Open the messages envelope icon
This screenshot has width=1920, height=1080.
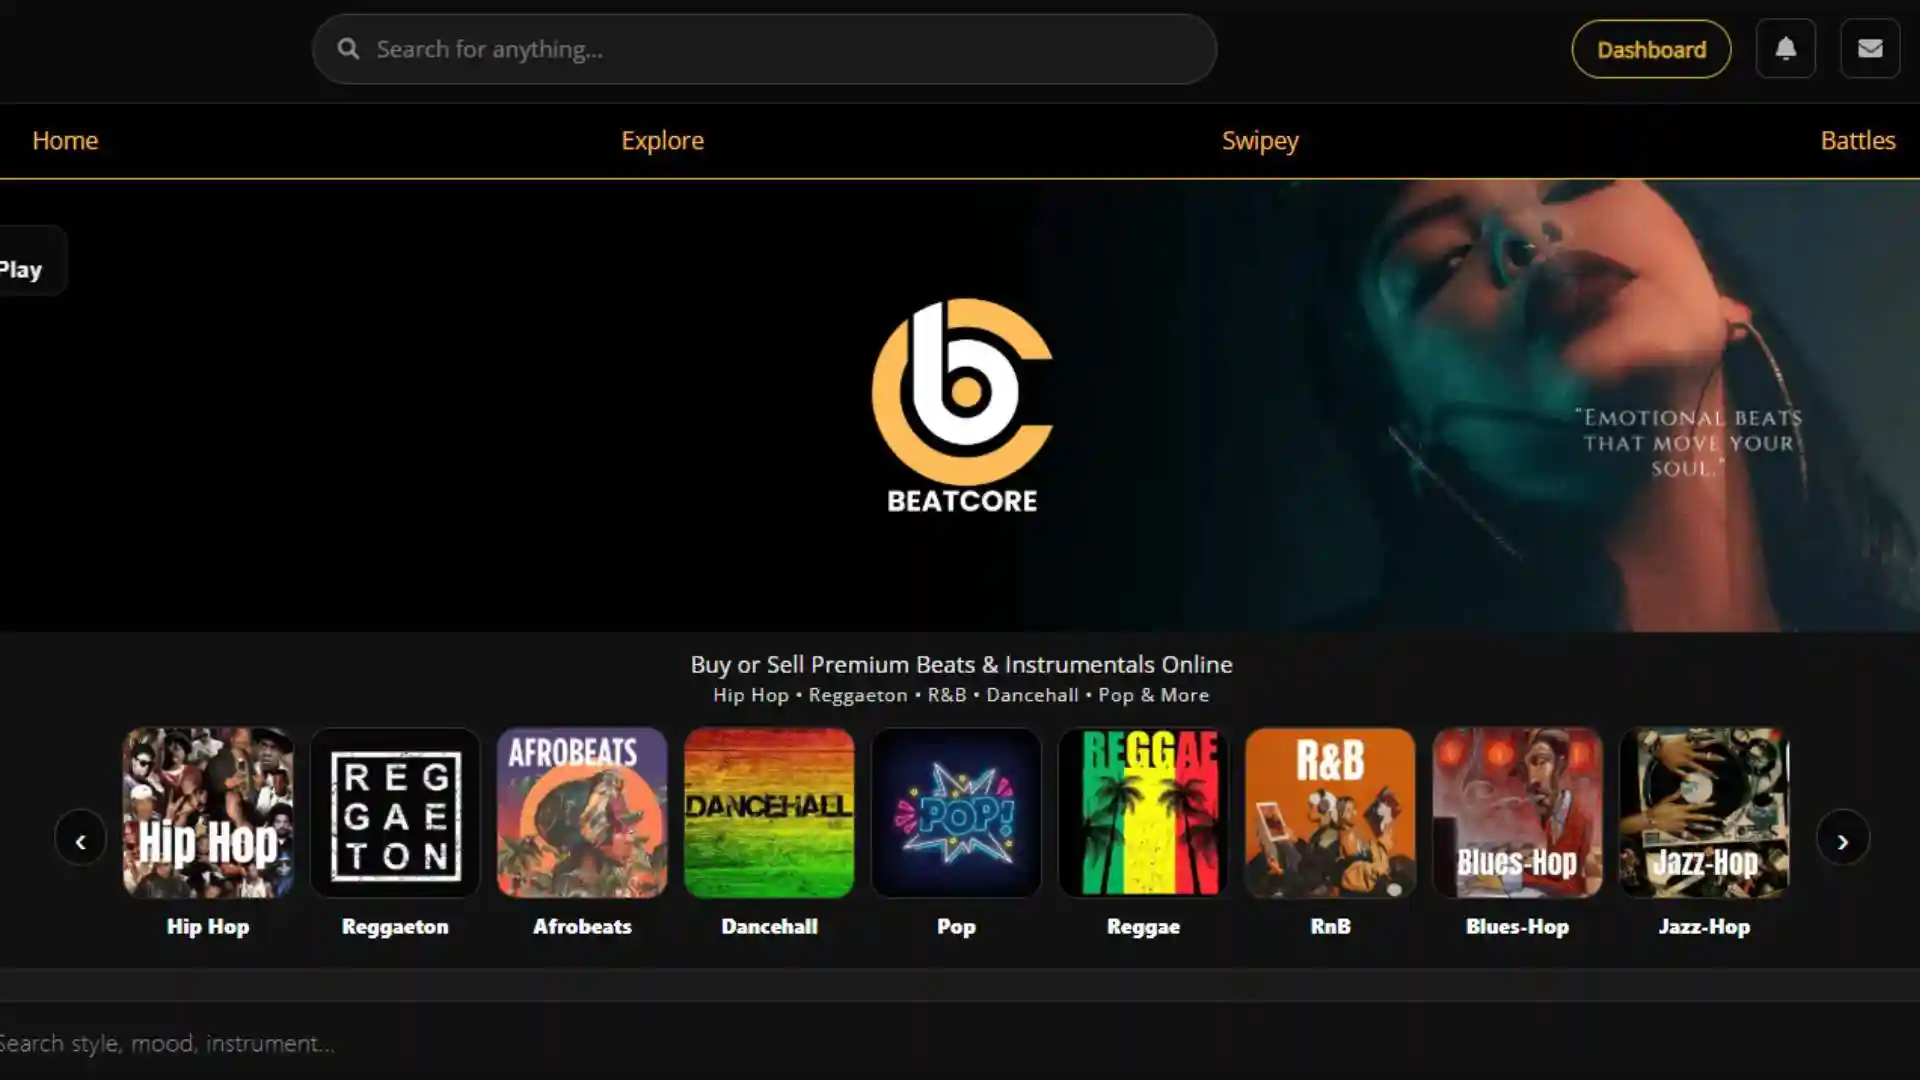tap(1870, 48)
